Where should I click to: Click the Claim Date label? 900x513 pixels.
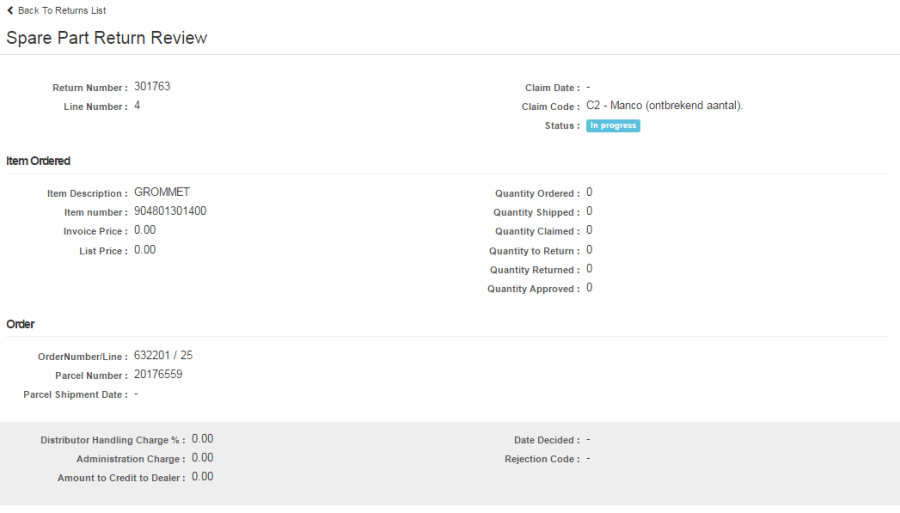(552, 88)
